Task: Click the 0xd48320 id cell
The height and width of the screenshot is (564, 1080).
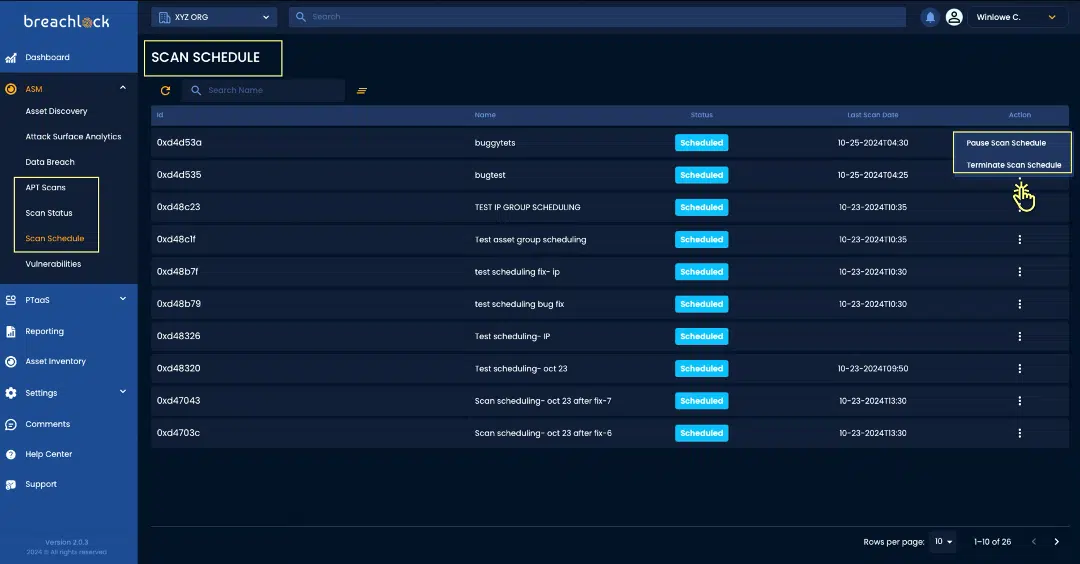Action: [178, 368]
